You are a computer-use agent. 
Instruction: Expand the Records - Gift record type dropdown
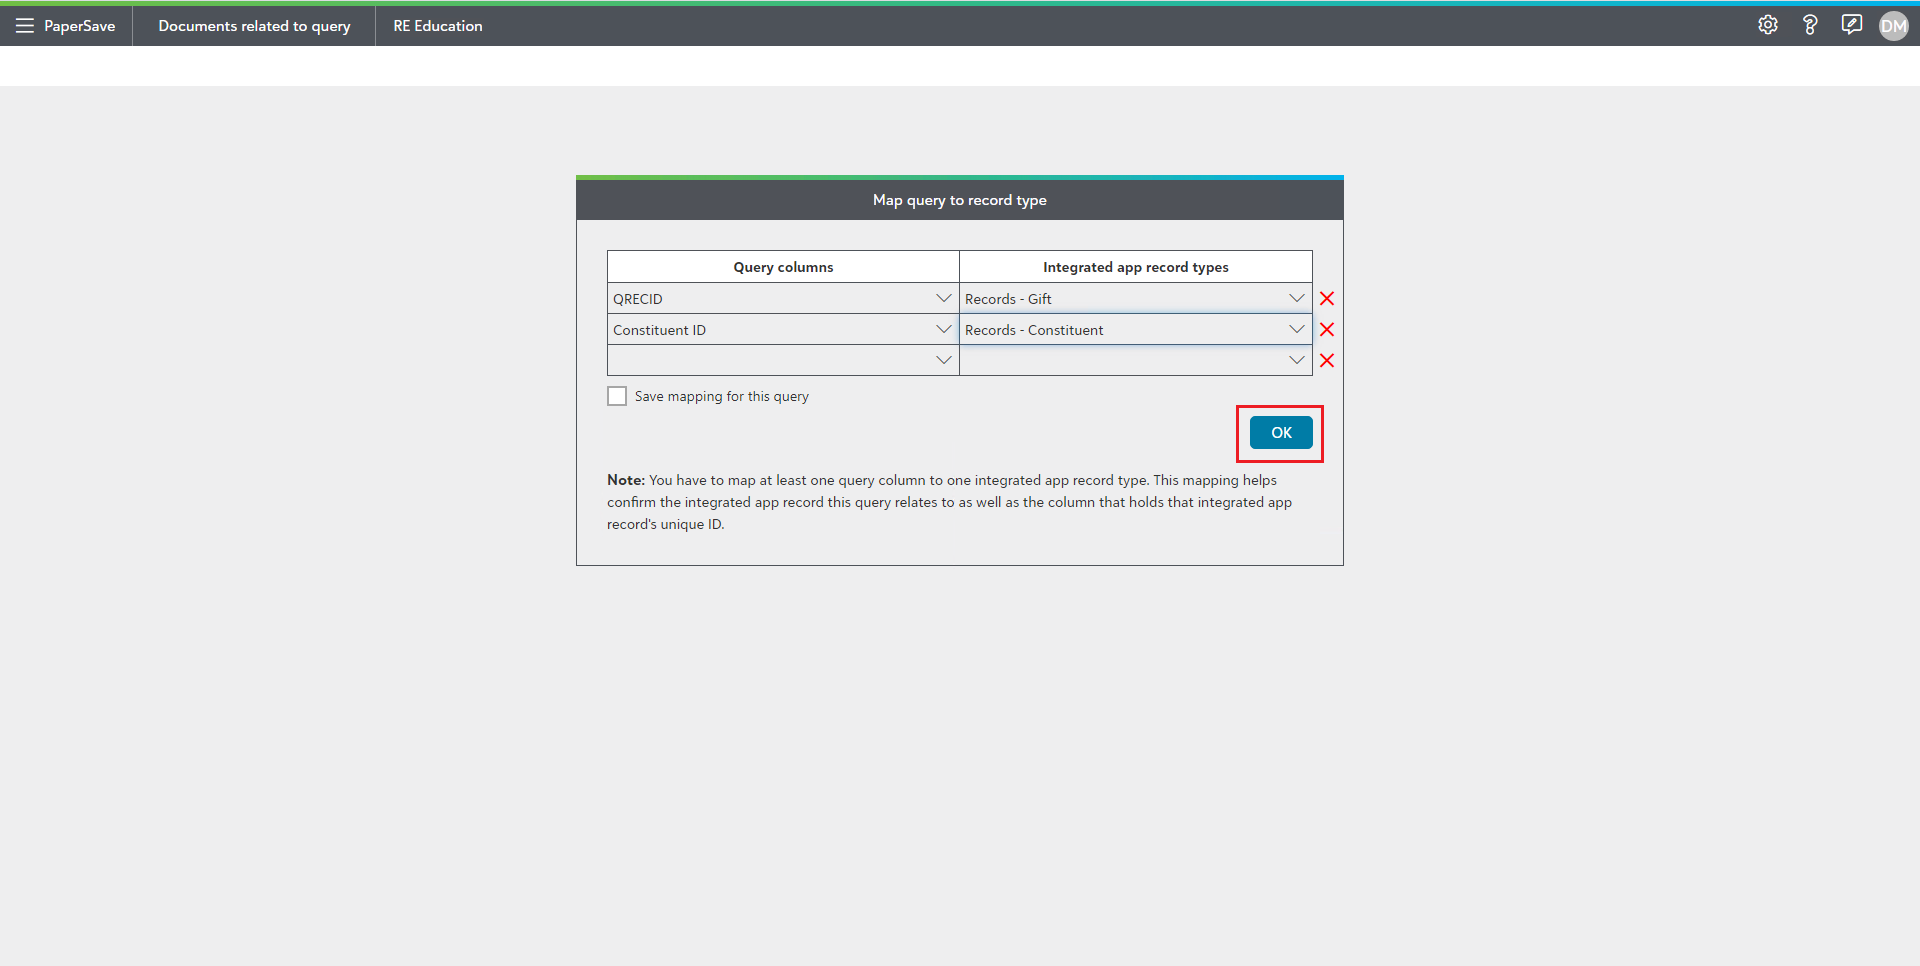pyautogui.click(x=1296, y=299)
